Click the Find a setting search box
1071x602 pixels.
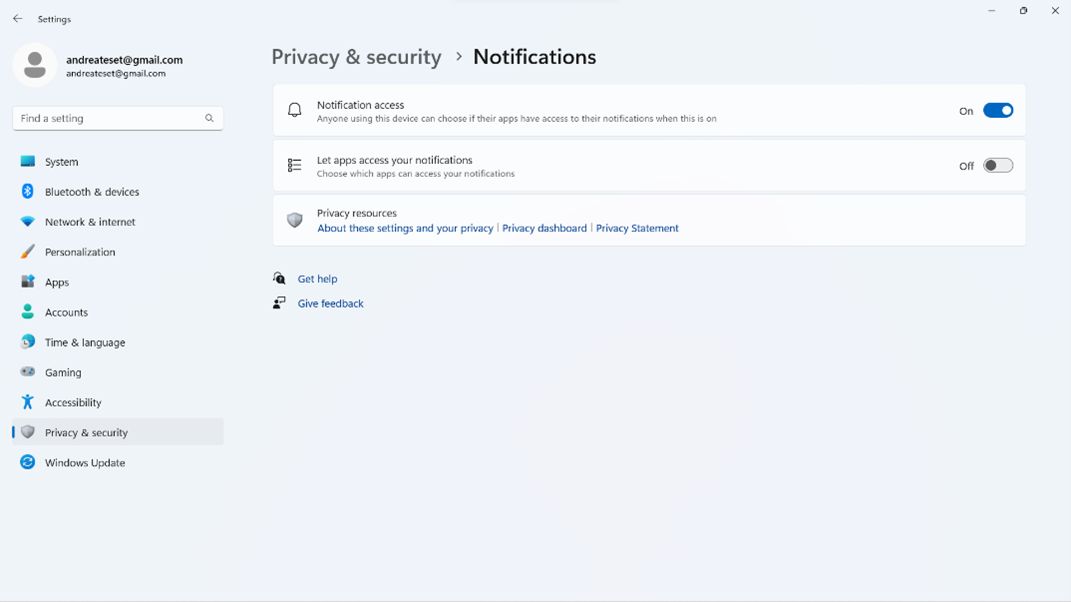108,118
